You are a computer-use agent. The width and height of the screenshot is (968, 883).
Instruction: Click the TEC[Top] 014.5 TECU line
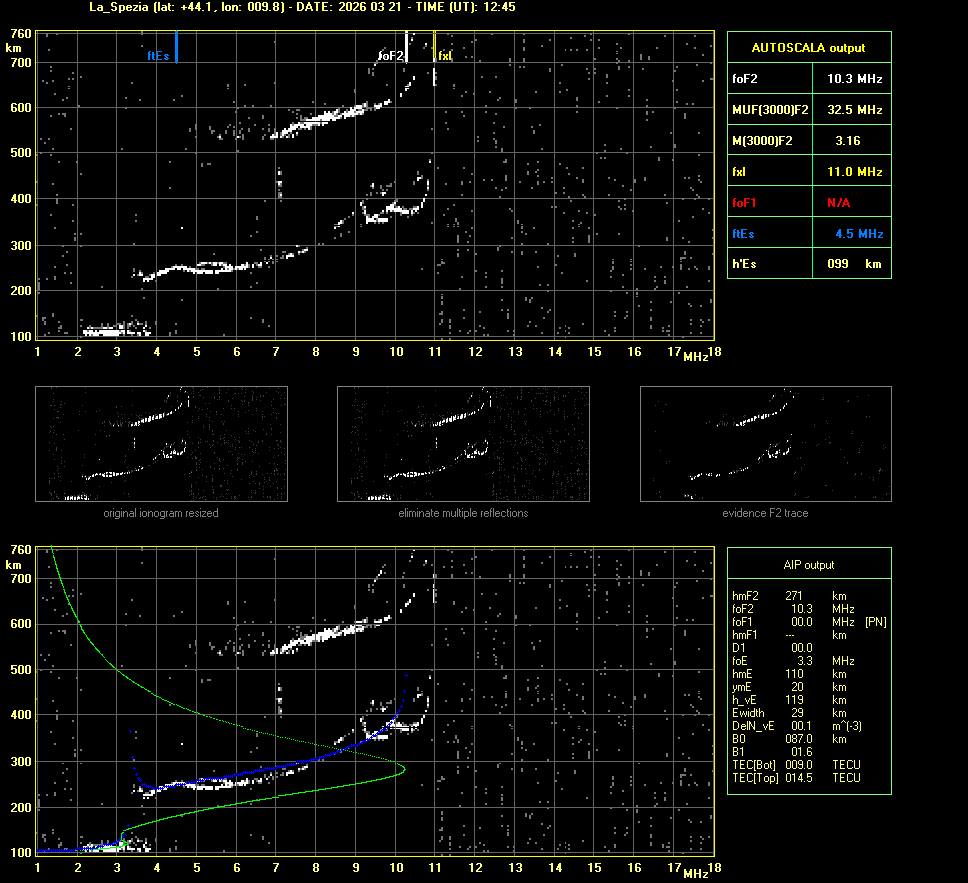pos(795,777)
